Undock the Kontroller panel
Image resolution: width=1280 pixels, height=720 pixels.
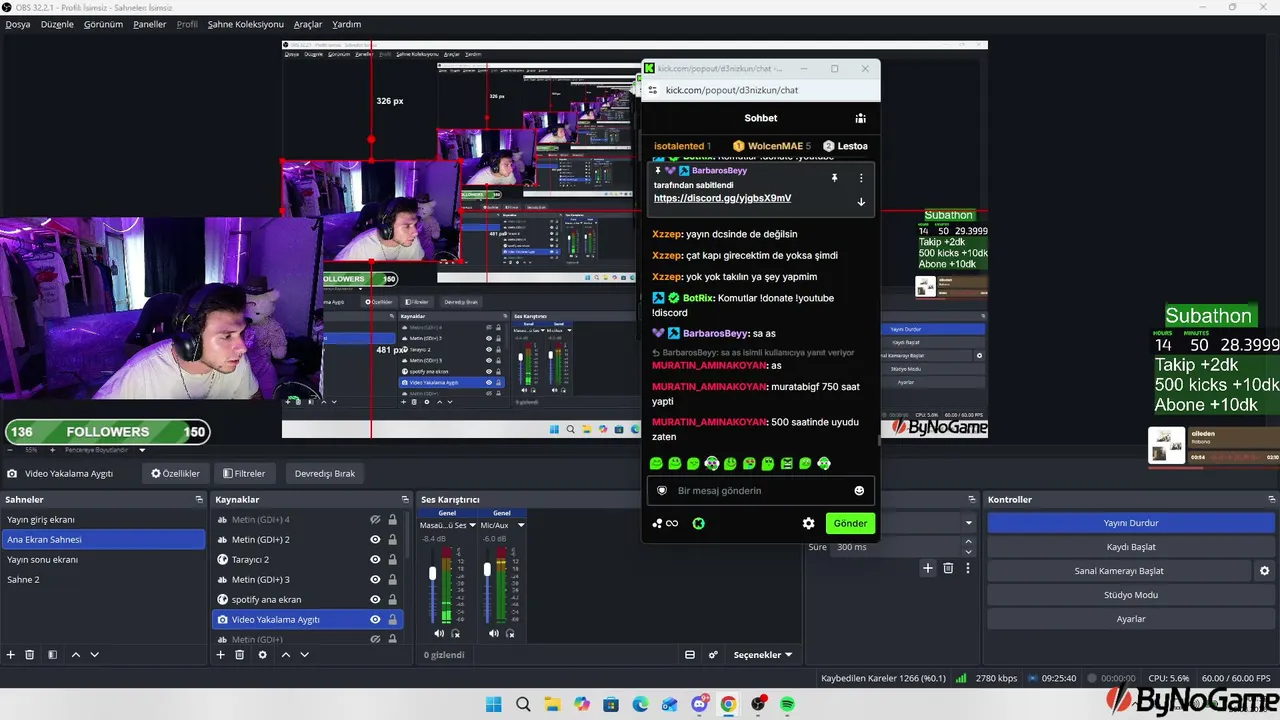pos(1270,500)
